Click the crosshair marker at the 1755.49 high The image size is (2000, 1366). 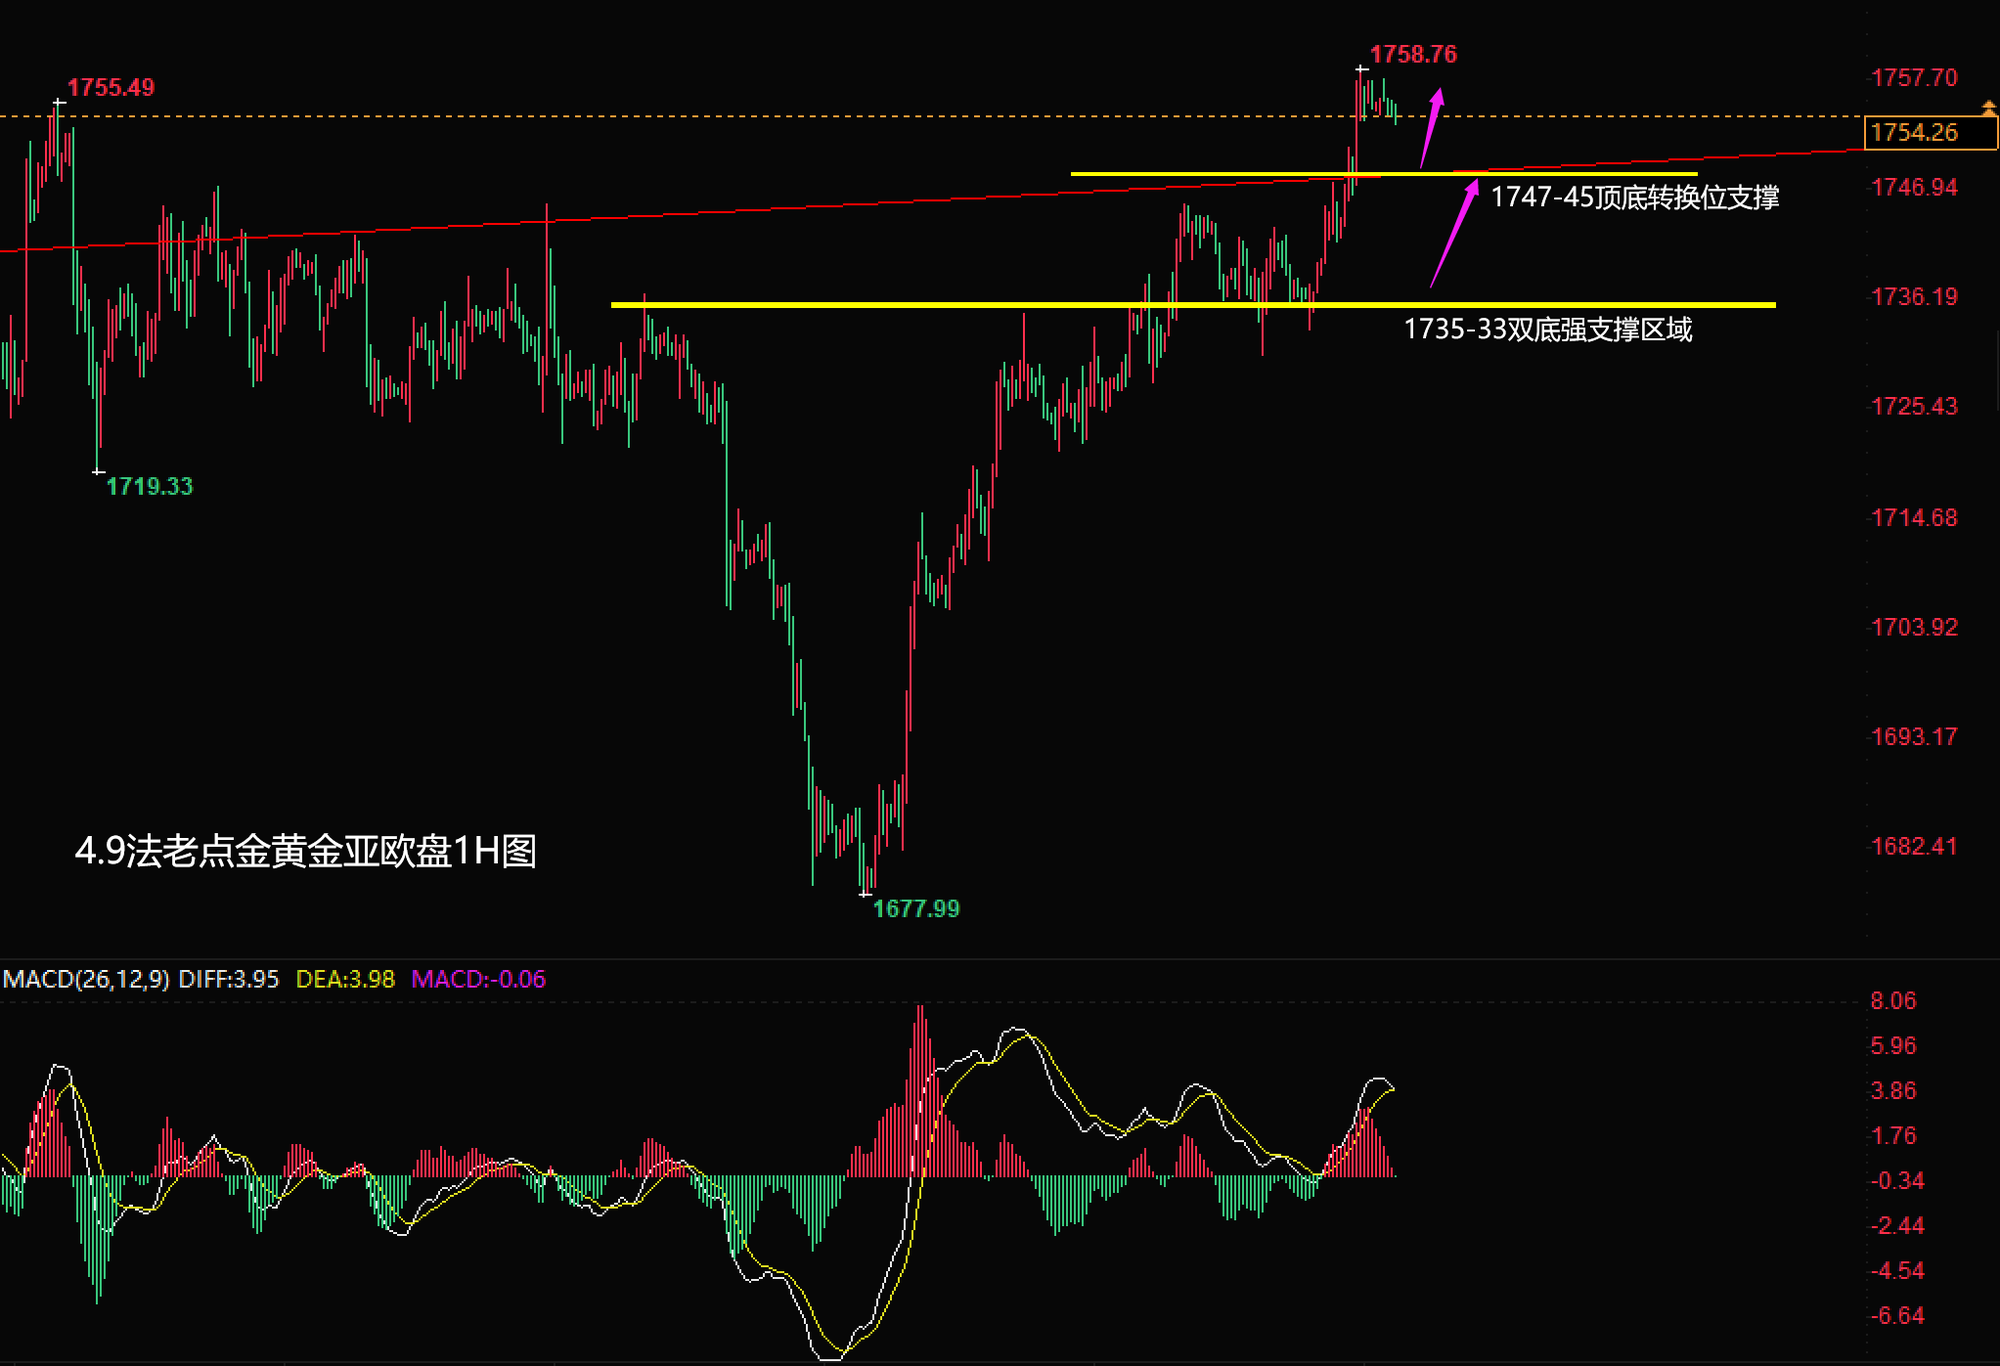(x=59, y=102)
